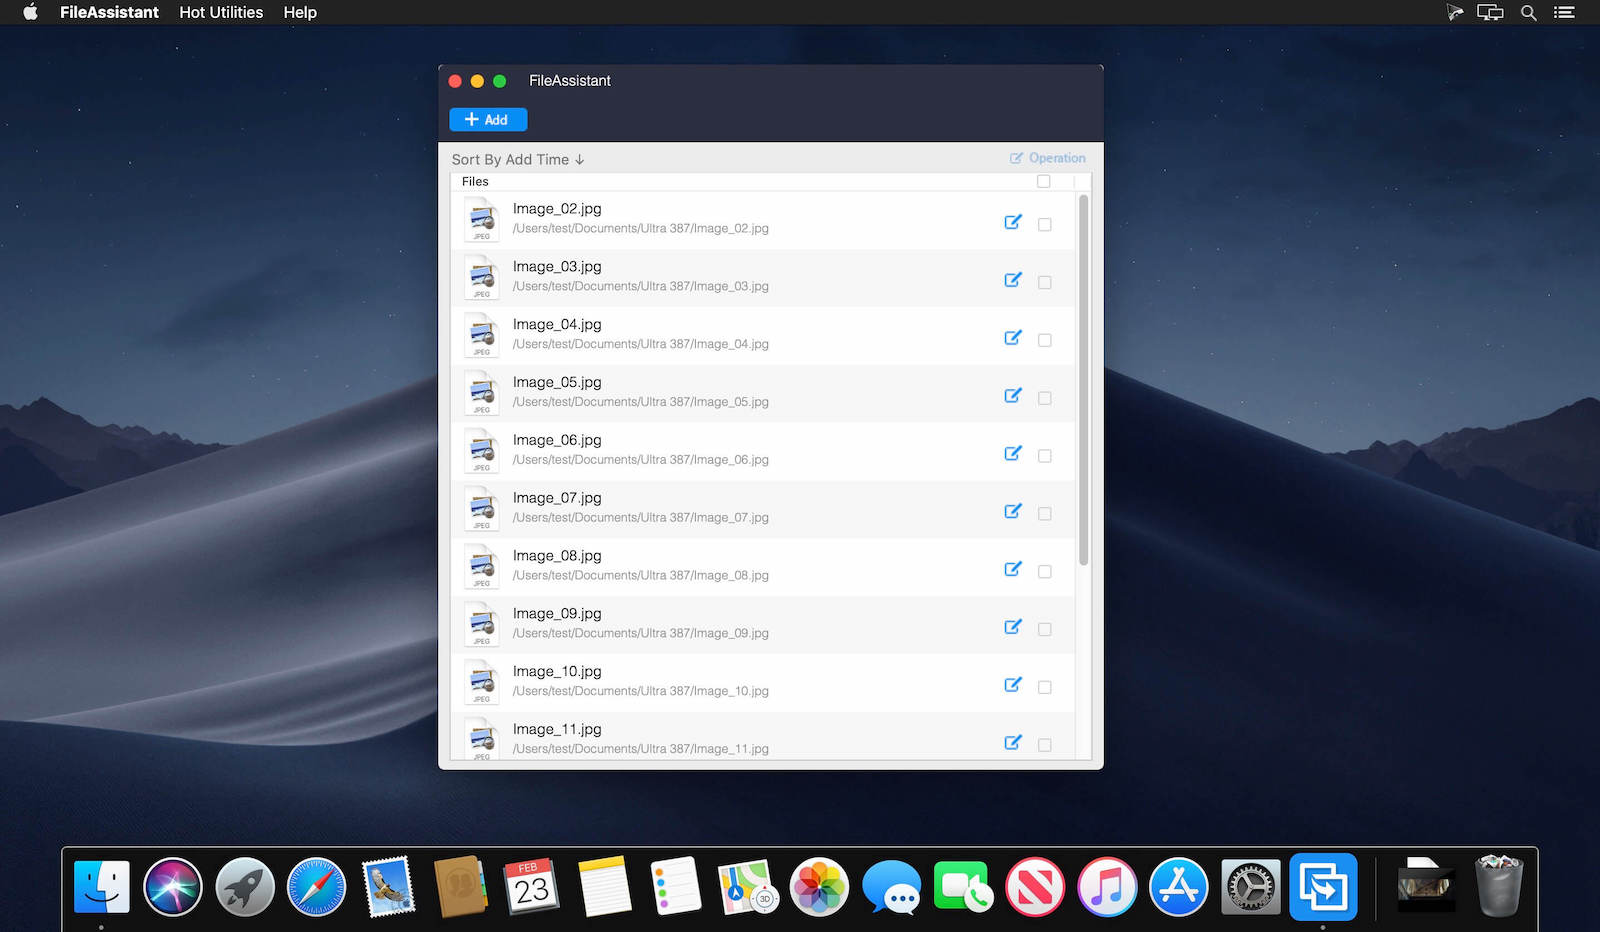
Task: Select the JPEG file icon of Image_08.jpg
Action: [x=482, y=567]
